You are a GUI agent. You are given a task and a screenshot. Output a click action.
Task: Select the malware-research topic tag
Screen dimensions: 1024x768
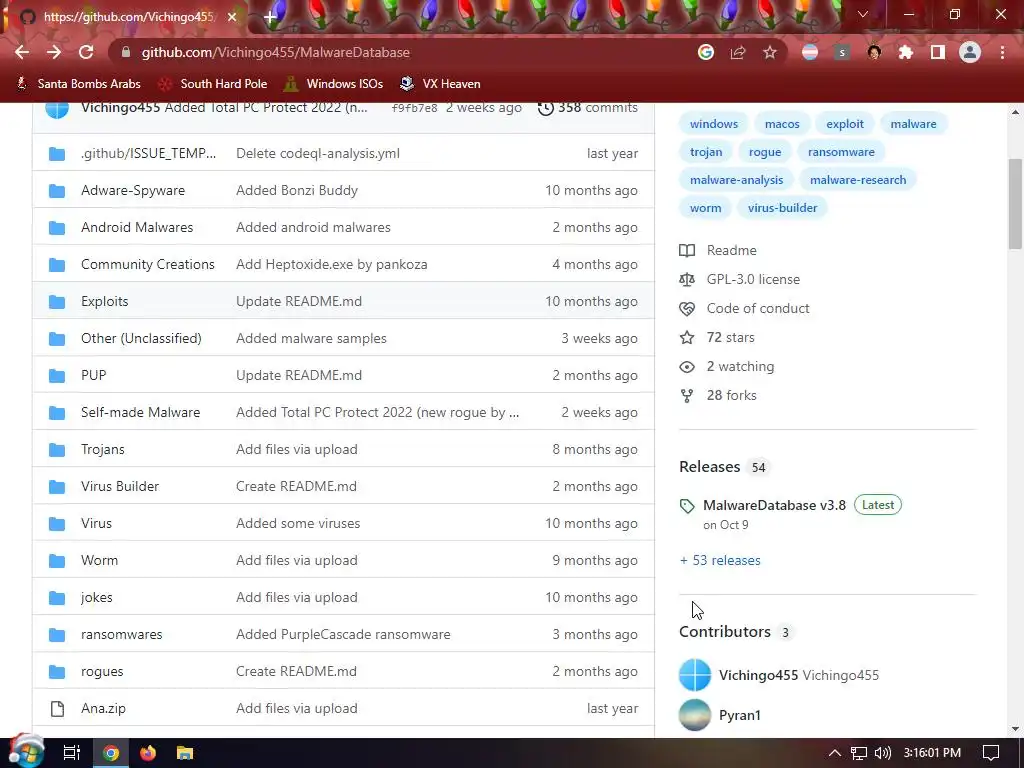pos(857,180)
